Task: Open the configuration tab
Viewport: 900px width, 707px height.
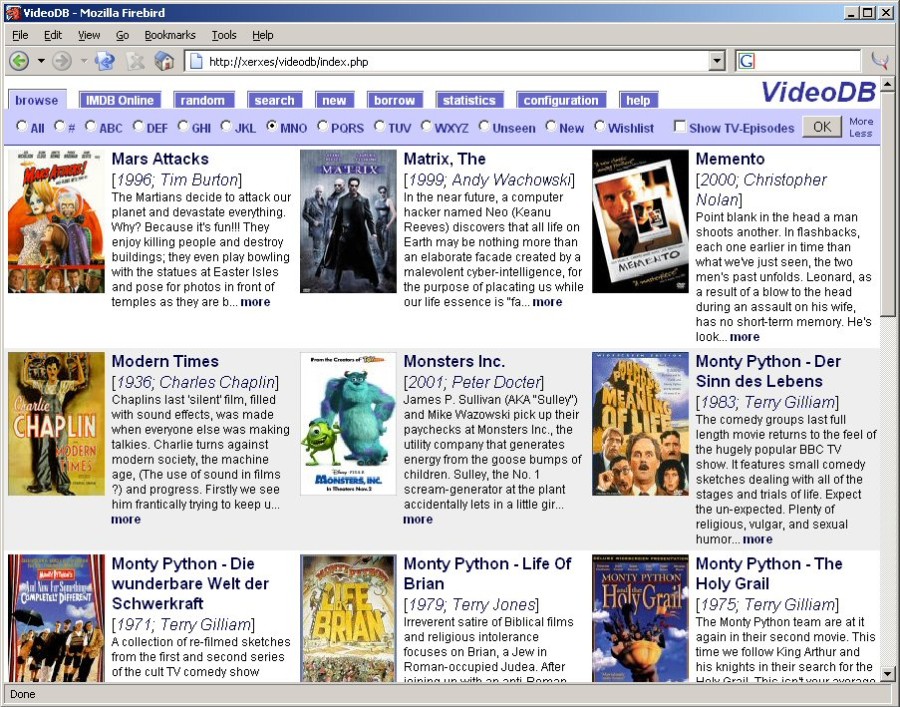Action: [561, 100]
